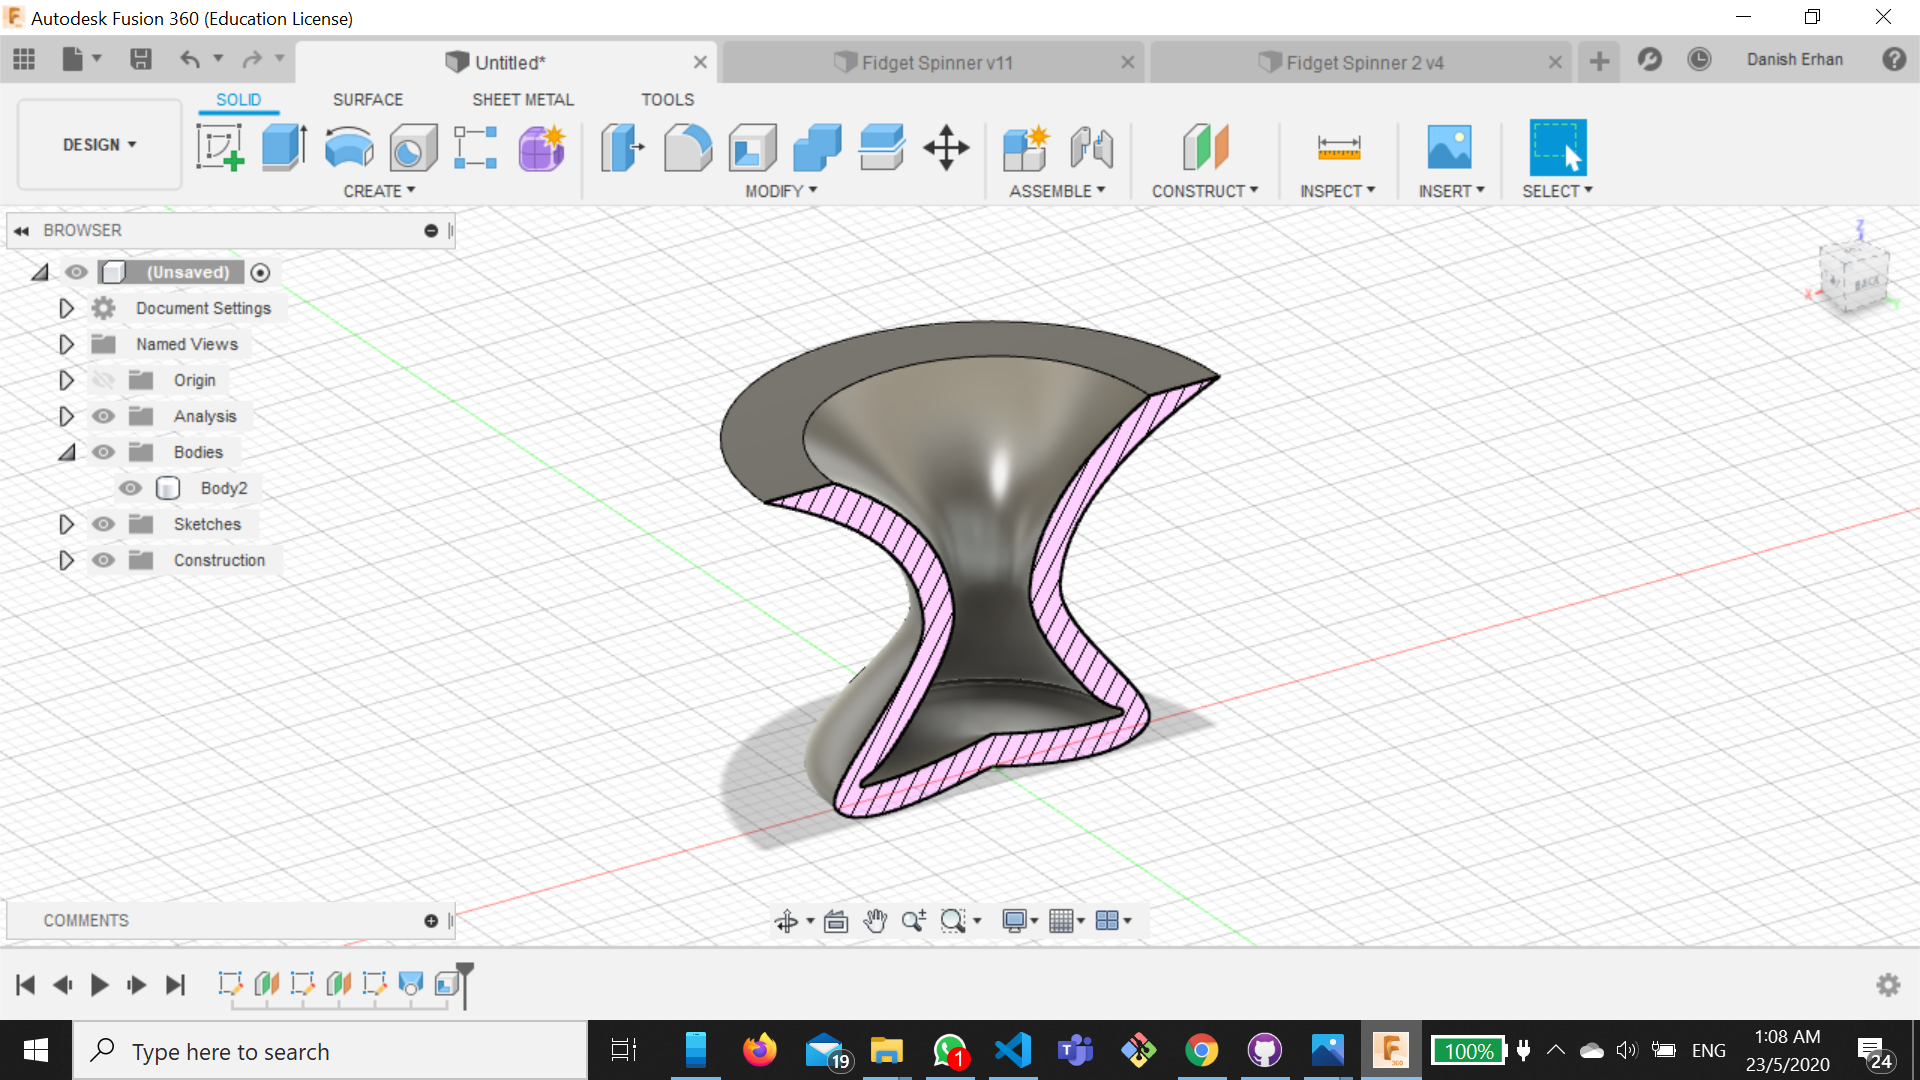Click the Save icon
The width and height of the screenshot is (1920, 1080).
pyautogui.click(x=141, y=60)
